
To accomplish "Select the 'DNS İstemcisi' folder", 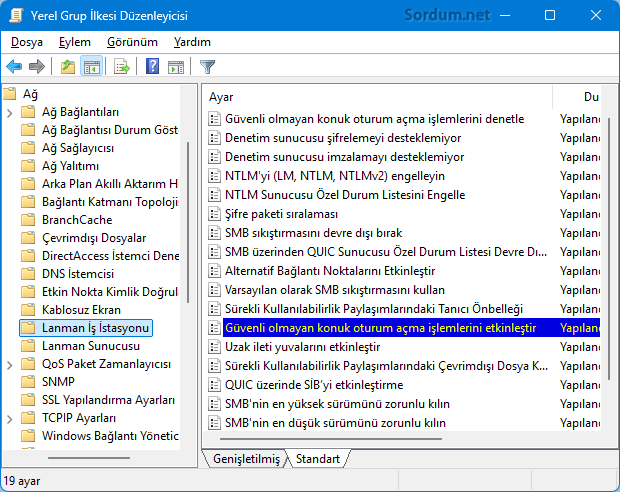I will [x=78, y=274].
